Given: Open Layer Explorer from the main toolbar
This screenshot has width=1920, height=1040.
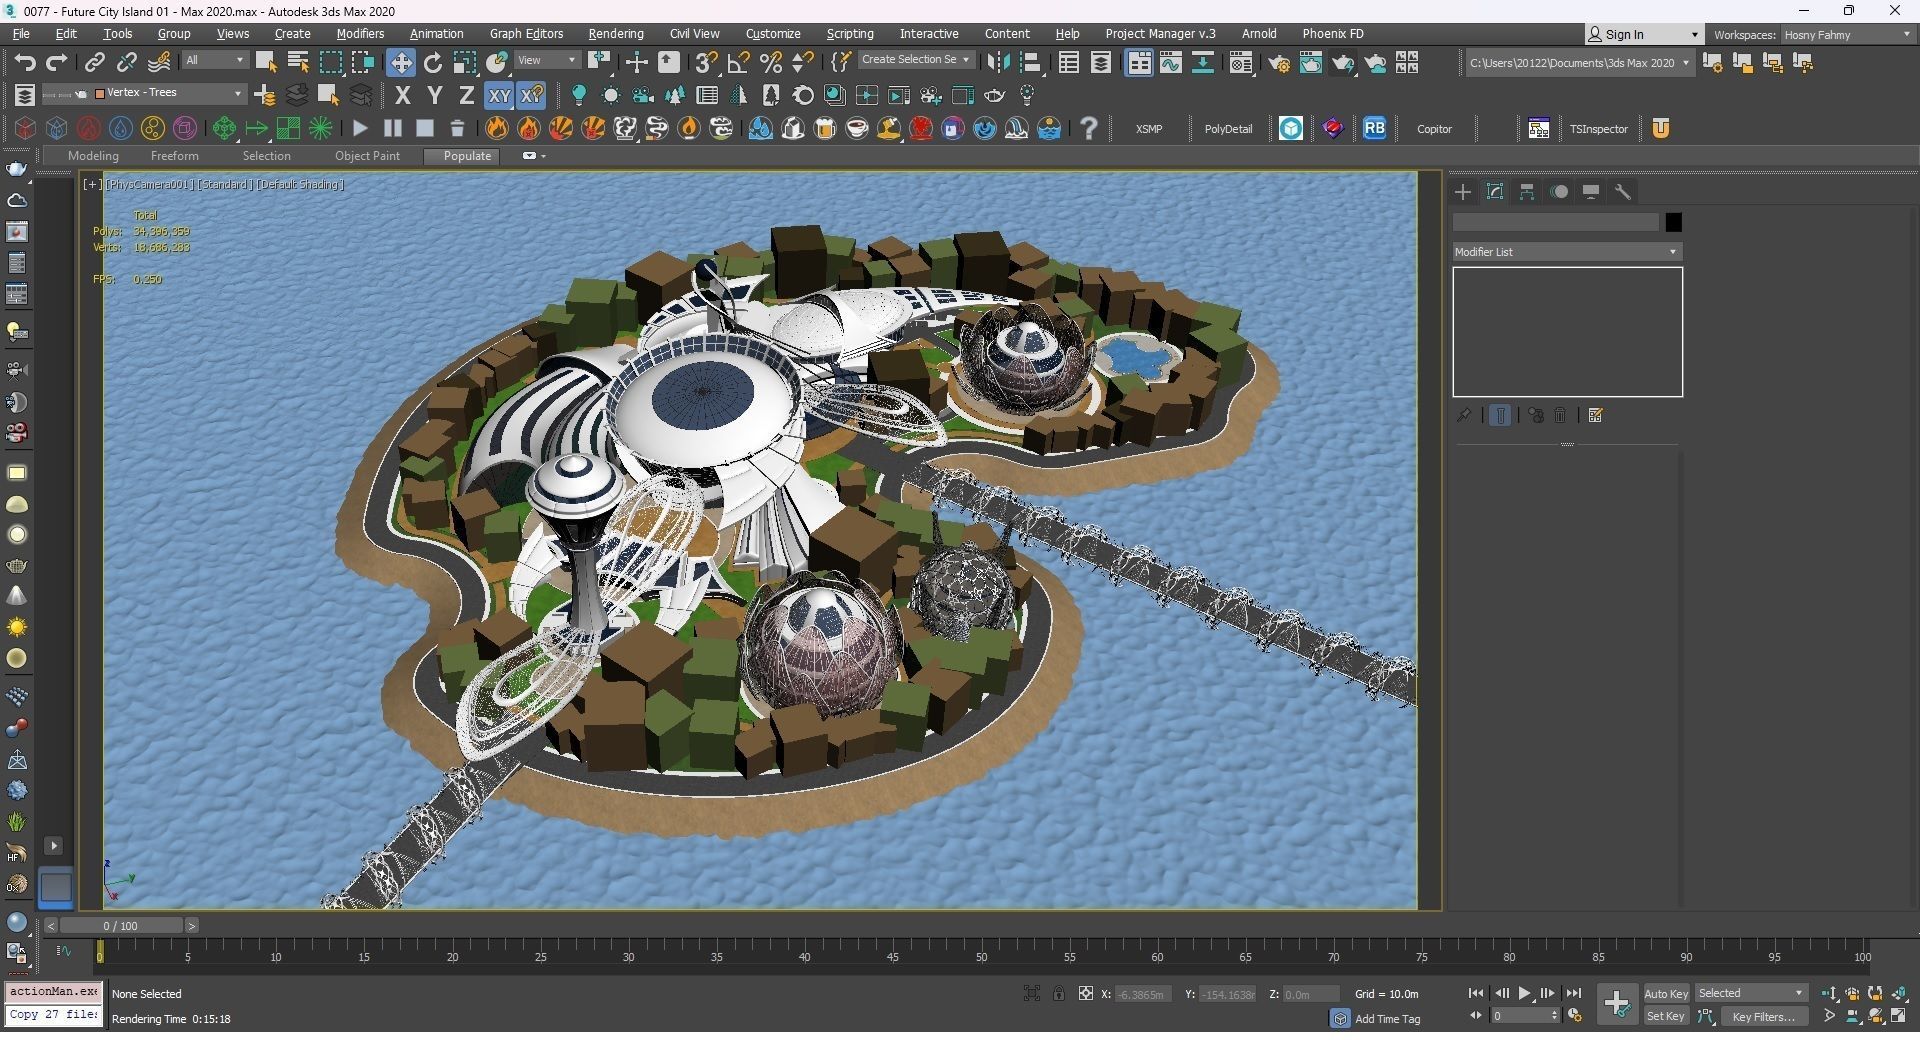Looking at the screenshot, I should (1100, 63).
